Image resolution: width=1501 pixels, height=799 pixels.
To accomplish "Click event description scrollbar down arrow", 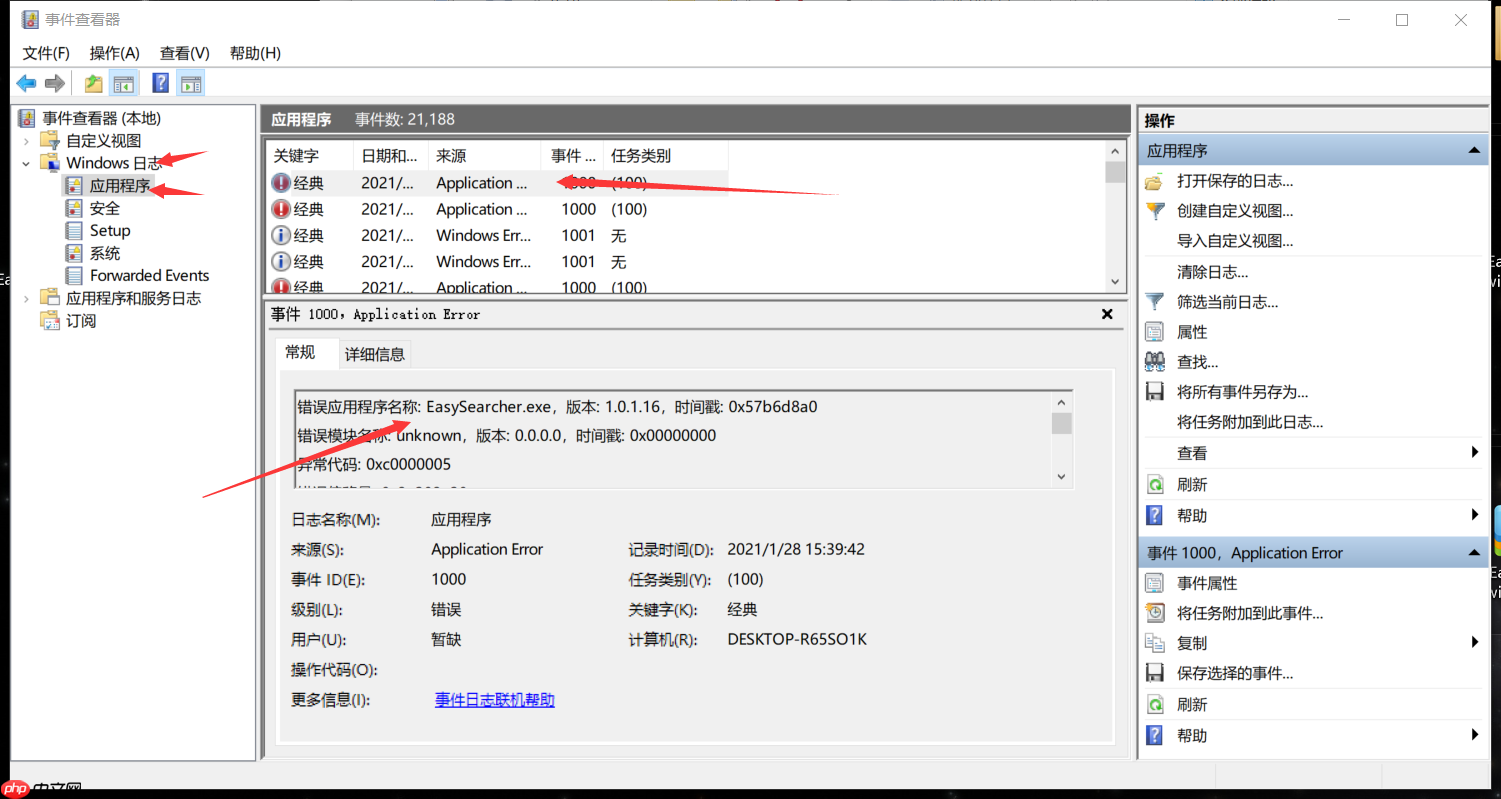I will pyautogui.click(x=1062, y=478).
